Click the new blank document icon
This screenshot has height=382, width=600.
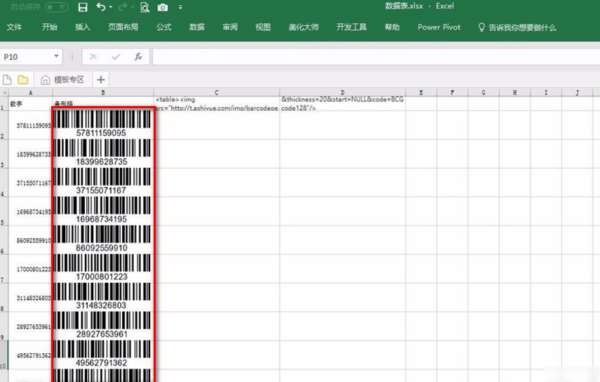click(x=7, y=80)
